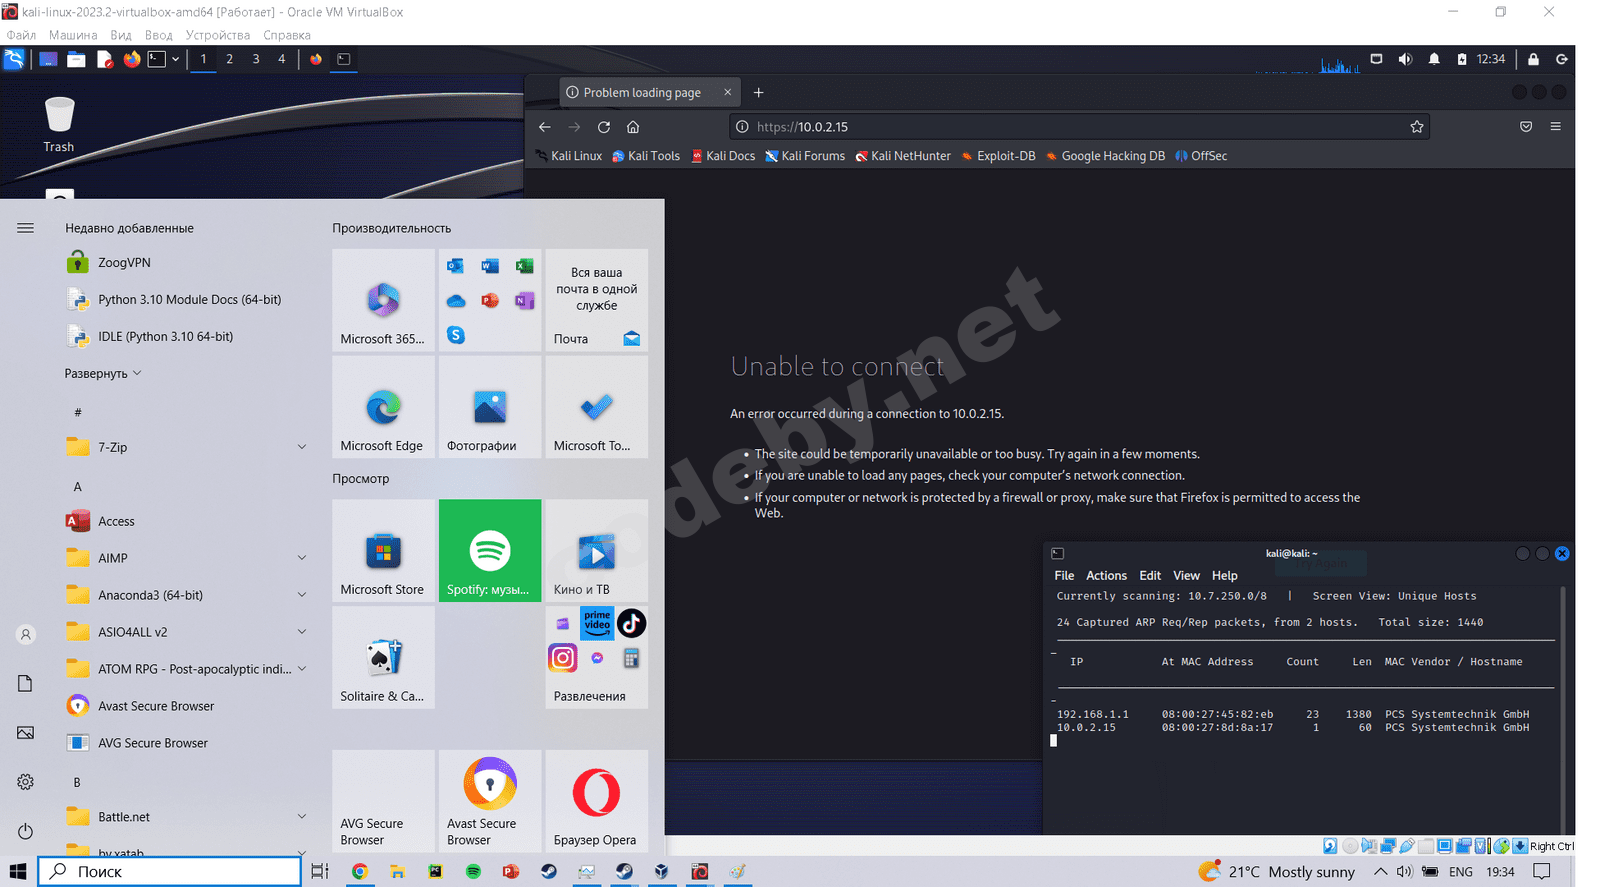This screenshot has height=887, width=1600.
Task: Open Windows Settings gear in Start menu
Action: (x=26, y=782)
